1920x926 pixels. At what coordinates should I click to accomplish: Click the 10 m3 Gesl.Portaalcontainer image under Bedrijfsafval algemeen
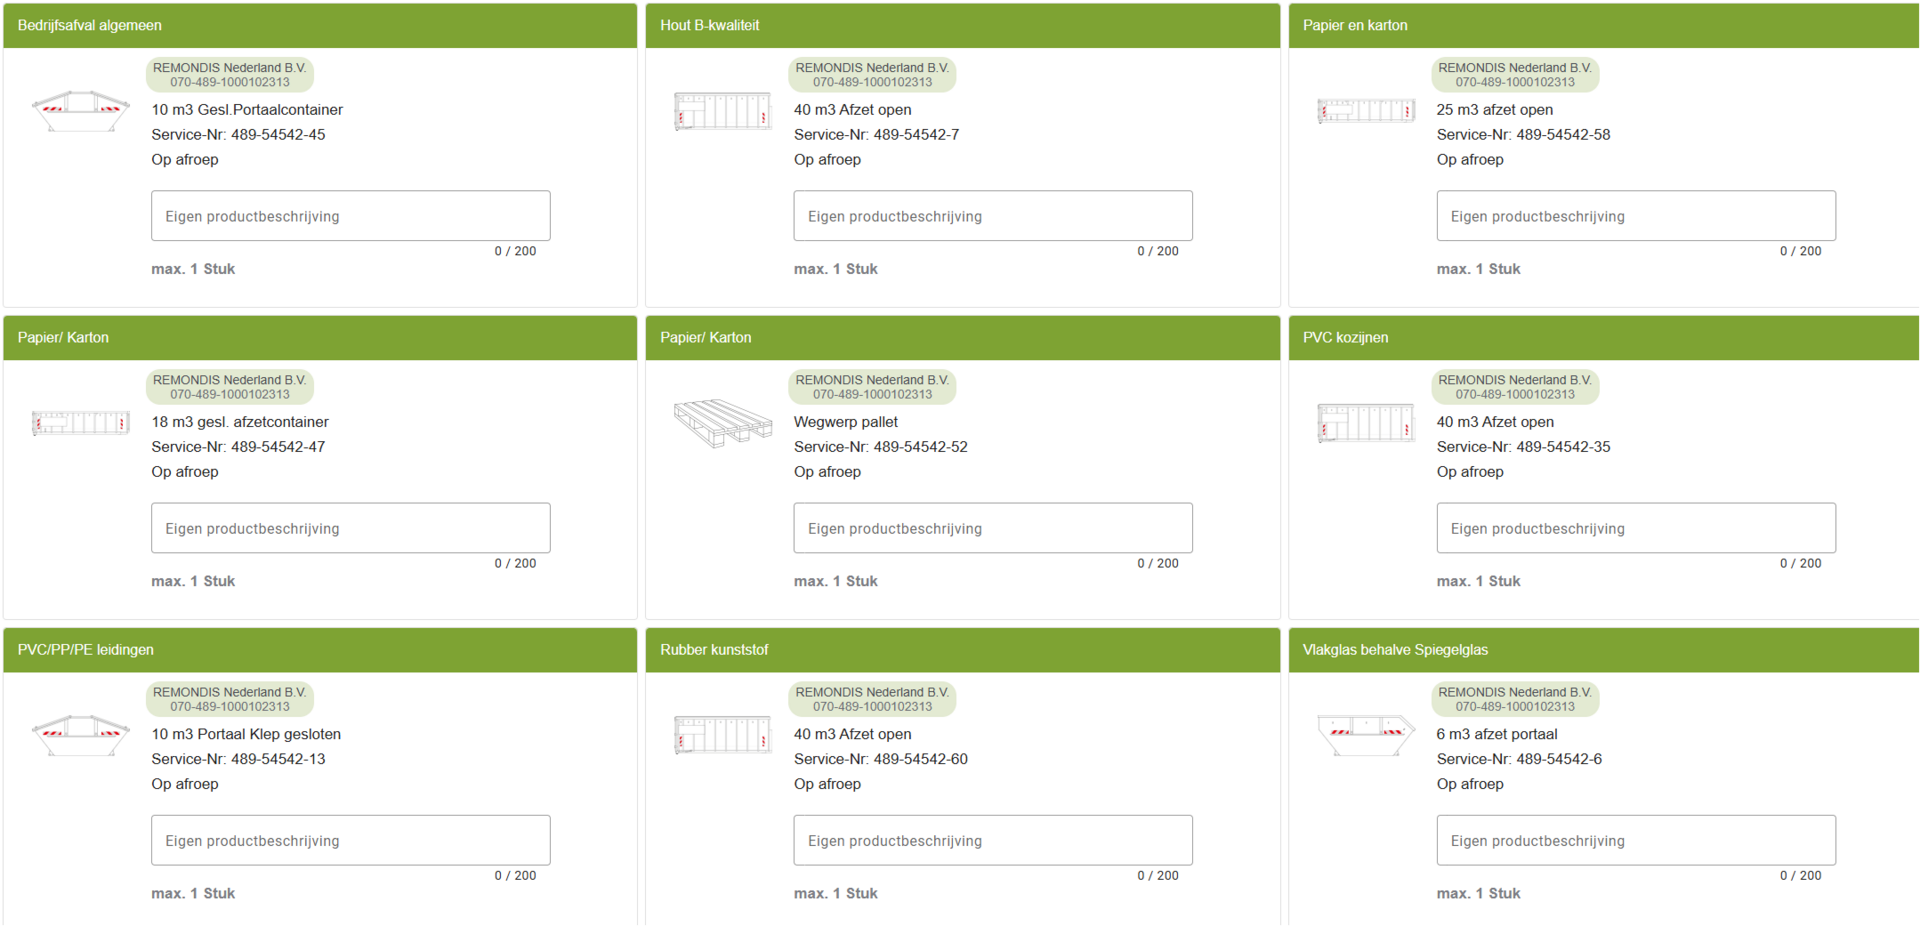(x=80, y=111)
